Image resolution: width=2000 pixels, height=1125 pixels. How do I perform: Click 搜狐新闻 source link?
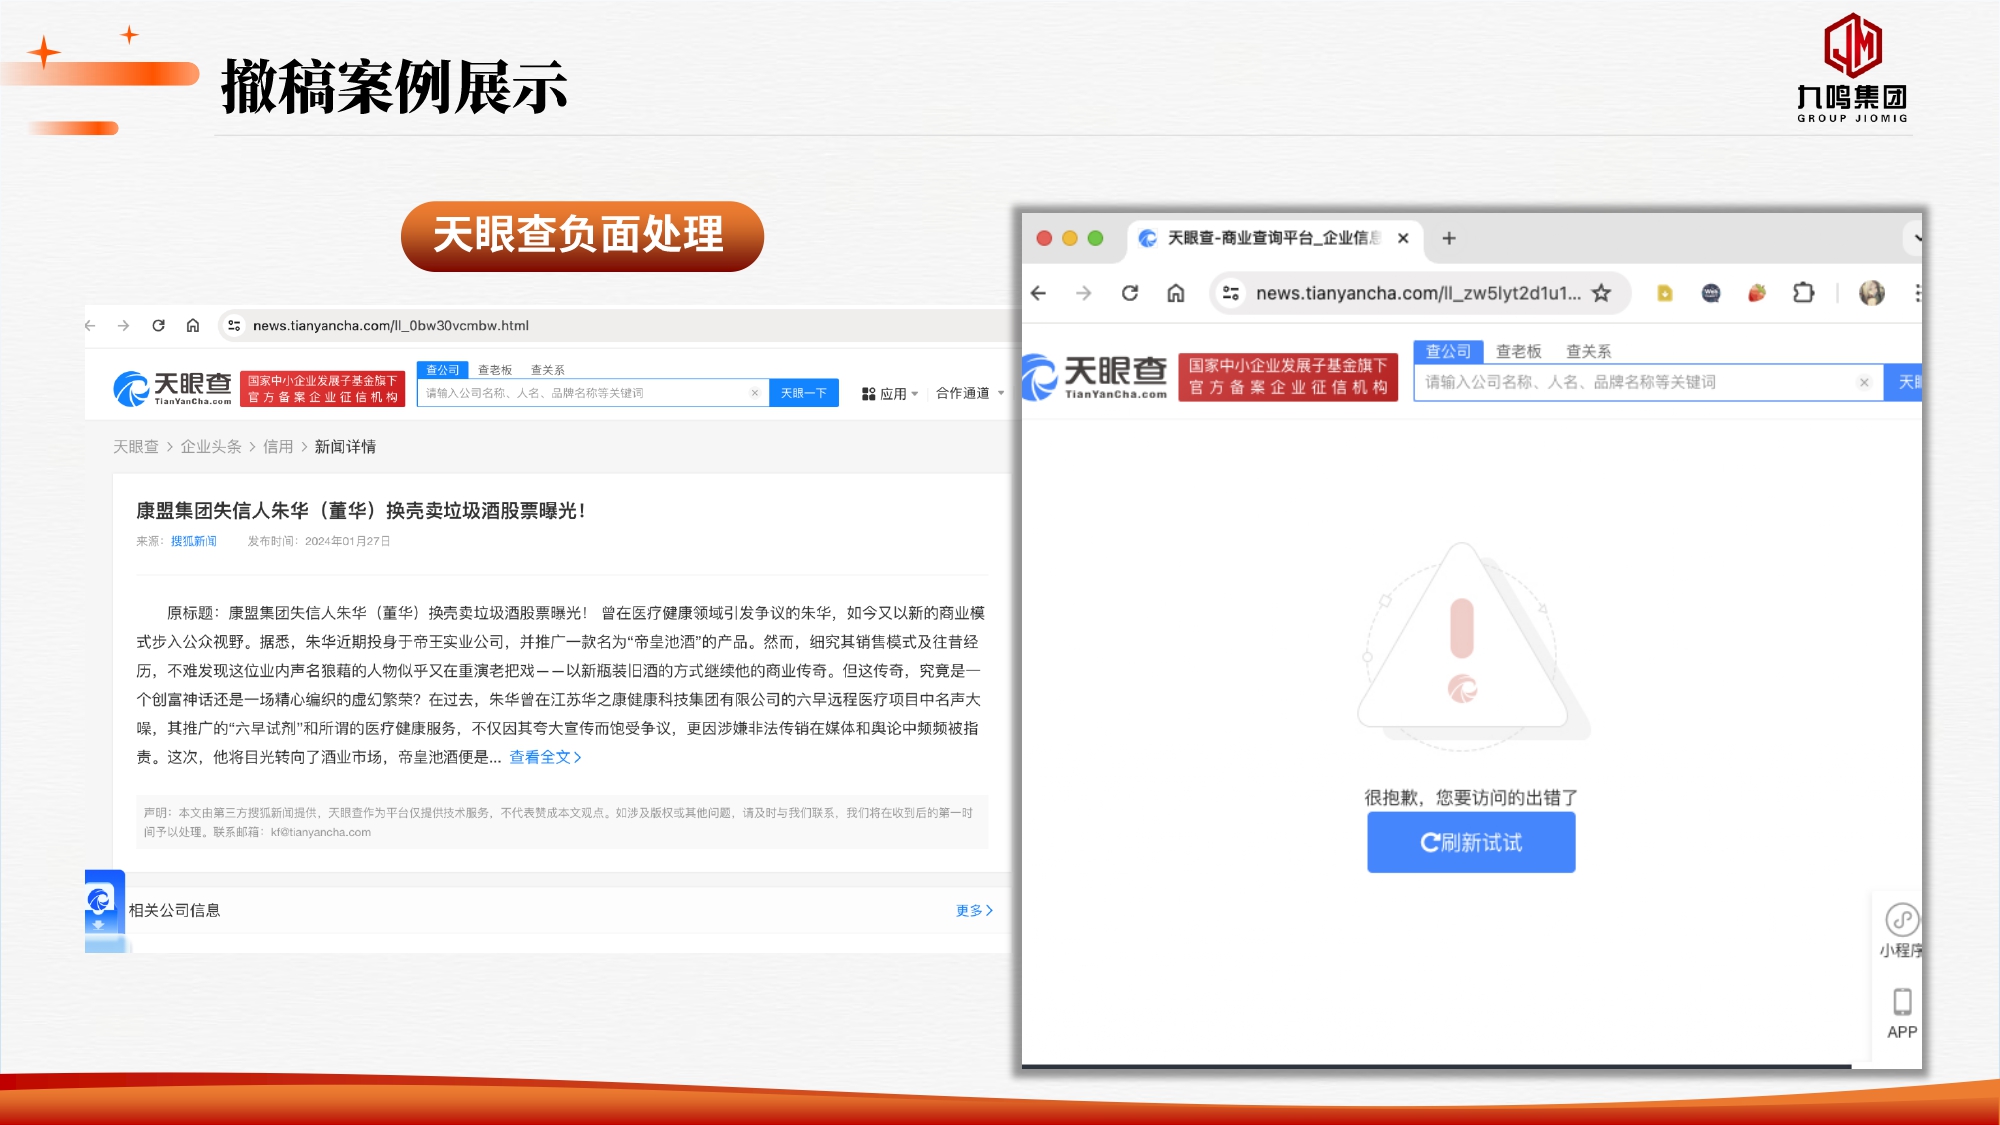click(x=194, y=541)
